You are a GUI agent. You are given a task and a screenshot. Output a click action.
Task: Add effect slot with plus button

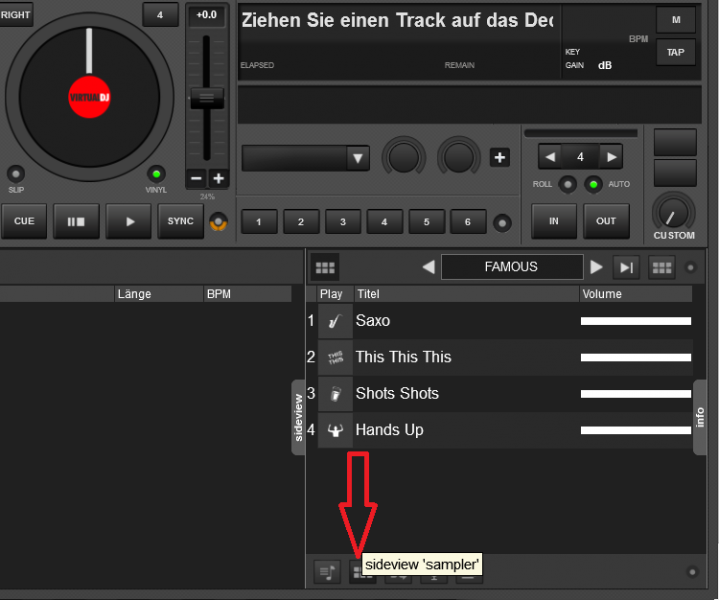[500, 158]
